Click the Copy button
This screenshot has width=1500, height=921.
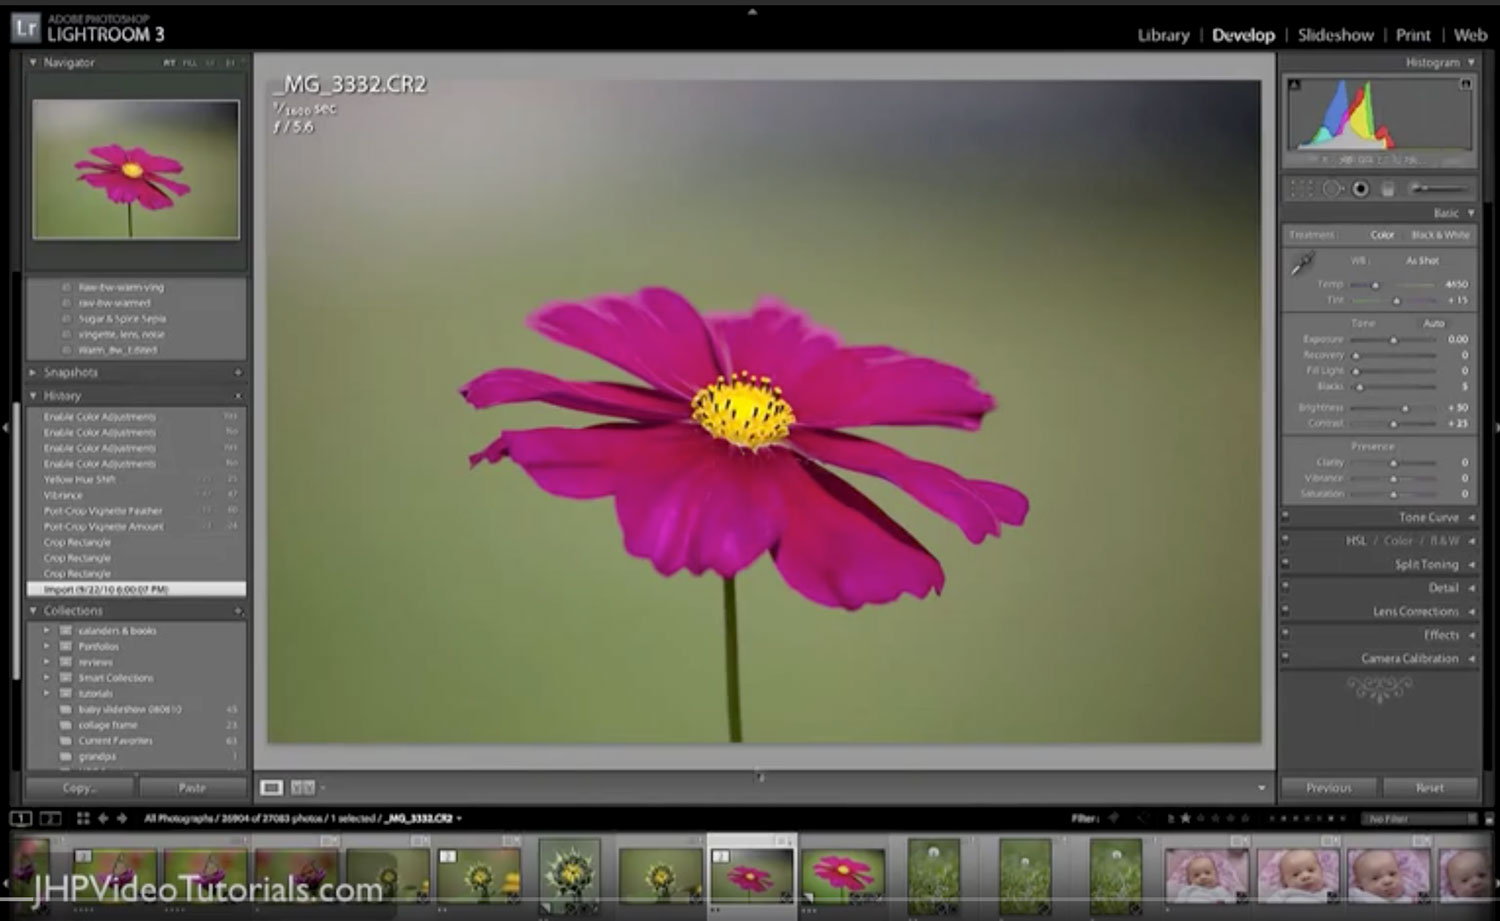pos(78,787)
